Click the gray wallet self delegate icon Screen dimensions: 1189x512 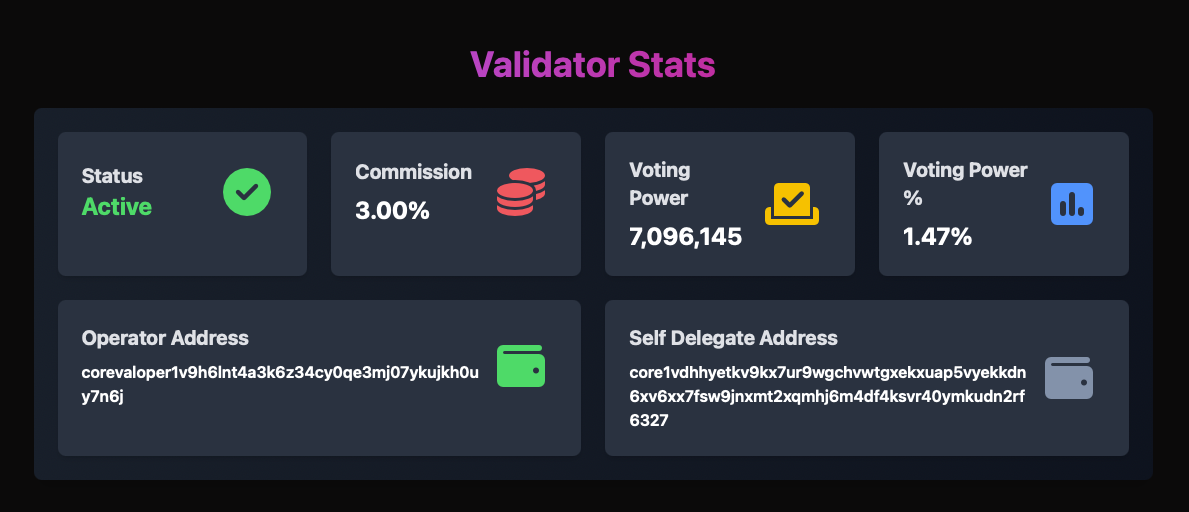coord(1068,378)
